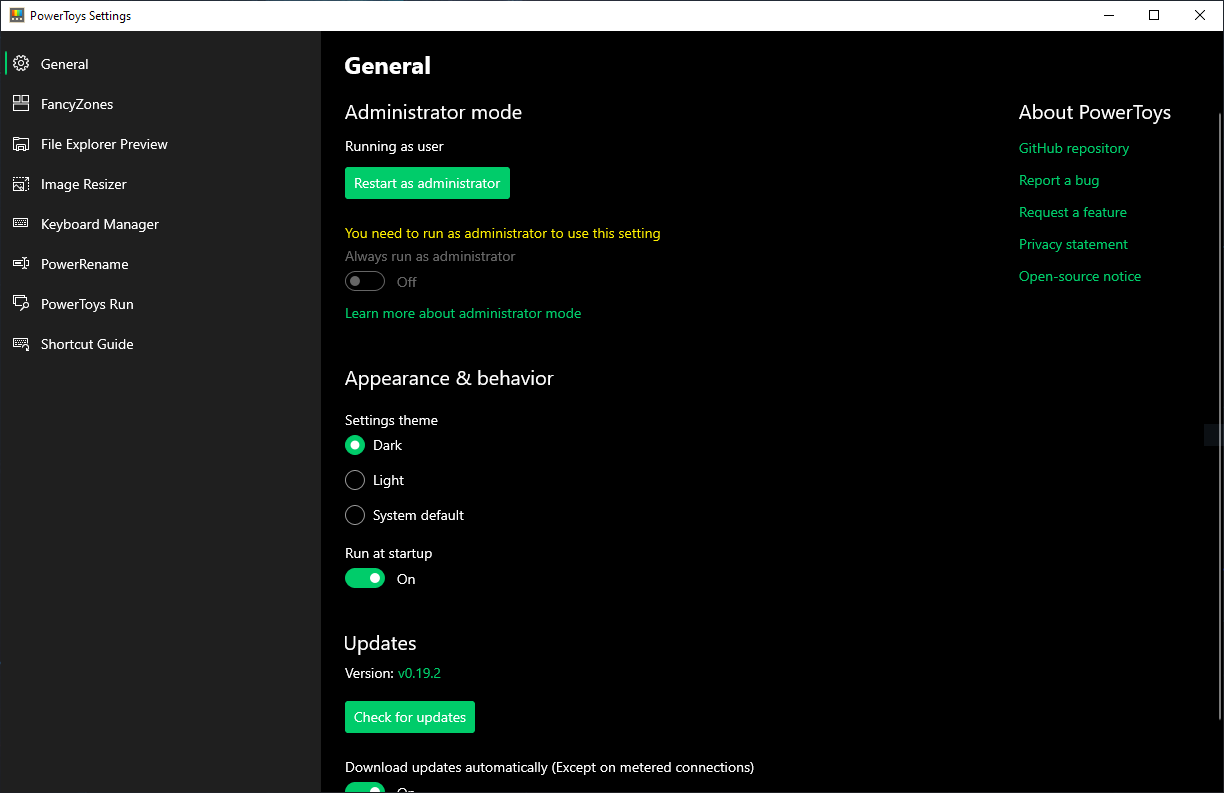Click the PowerRename icon in sidebar
The height and width of the screenshot is (793, 1224).
point(21,264)
